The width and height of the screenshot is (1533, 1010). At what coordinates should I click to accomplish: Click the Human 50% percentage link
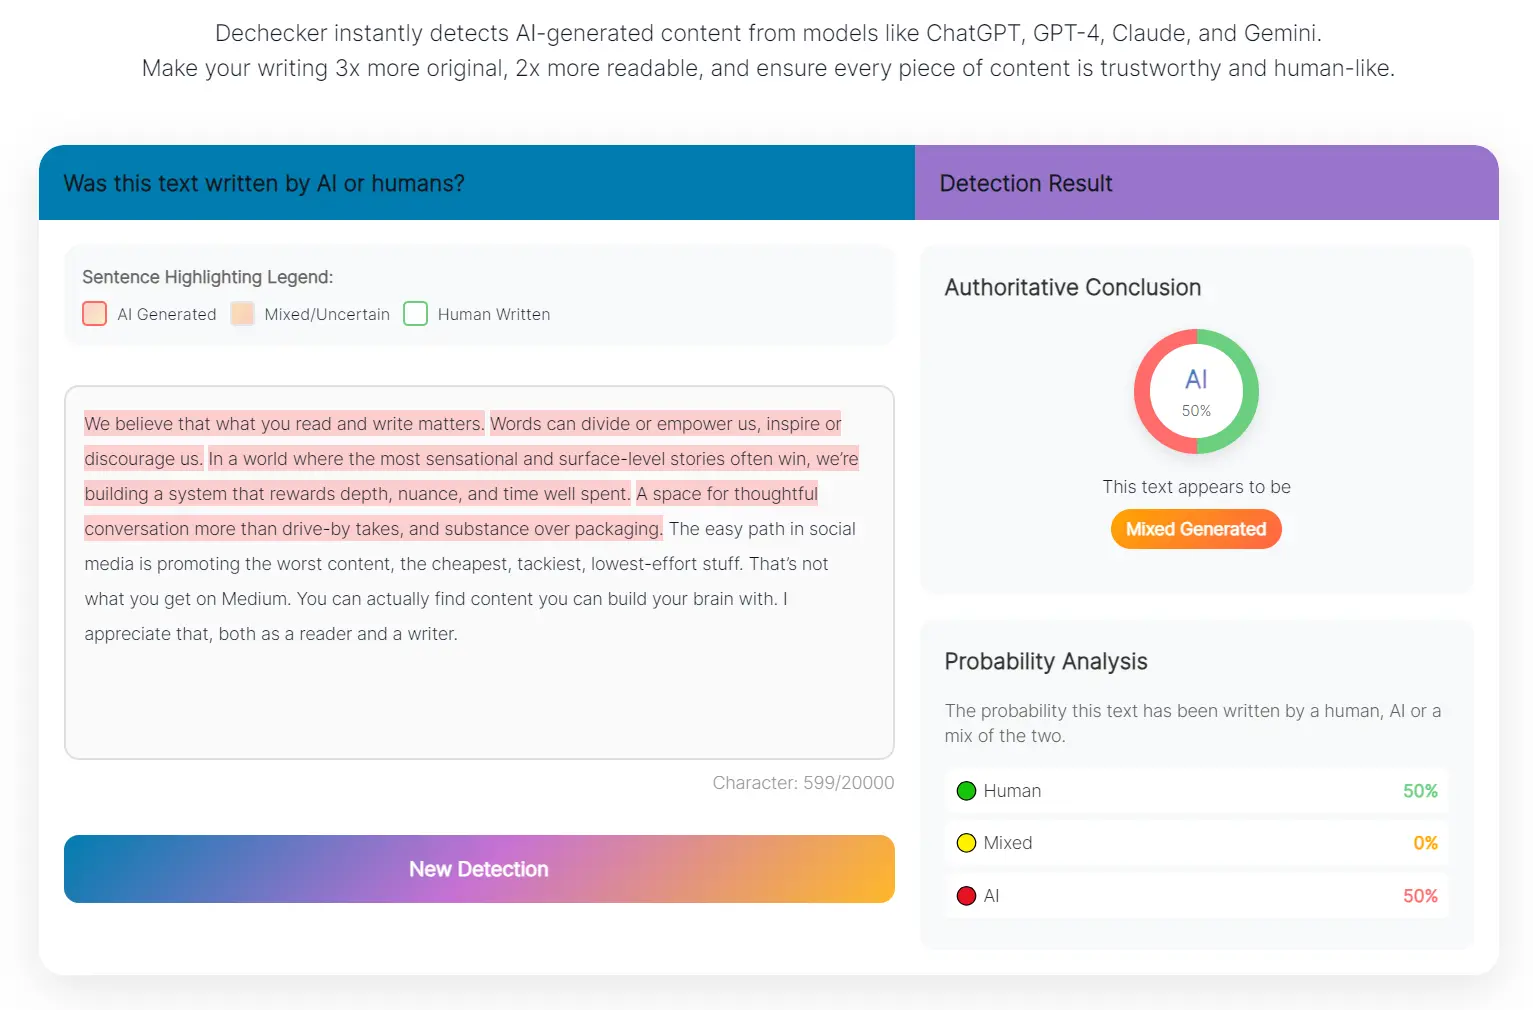pos(1420,790)
